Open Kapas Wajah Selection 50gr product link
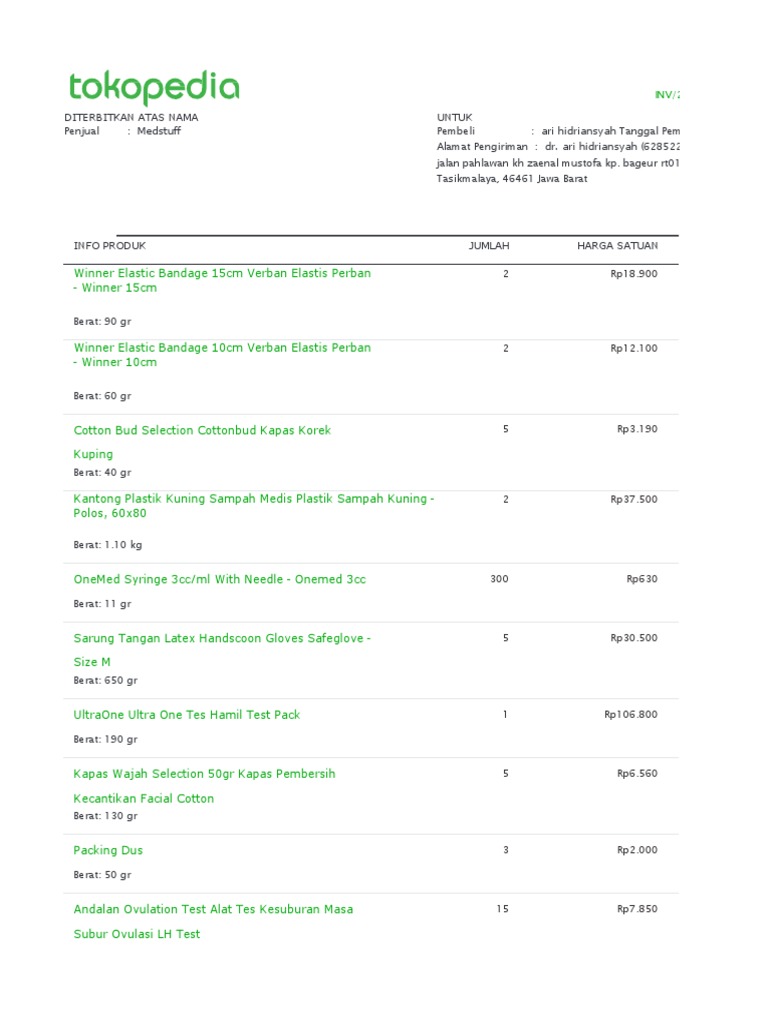The width and height of the screenshot is (768, 1024). [x=205, y=774]
